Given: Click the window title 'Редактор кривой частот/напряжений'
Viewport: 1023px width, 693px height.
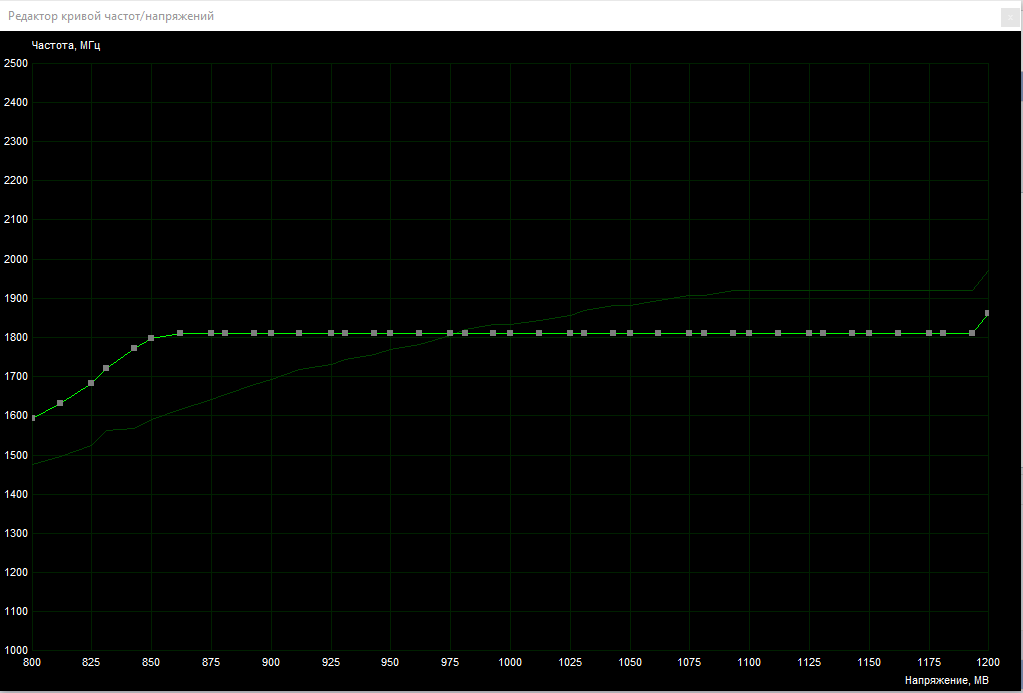Looking at the screenshot, I should [x=111, y=16].
